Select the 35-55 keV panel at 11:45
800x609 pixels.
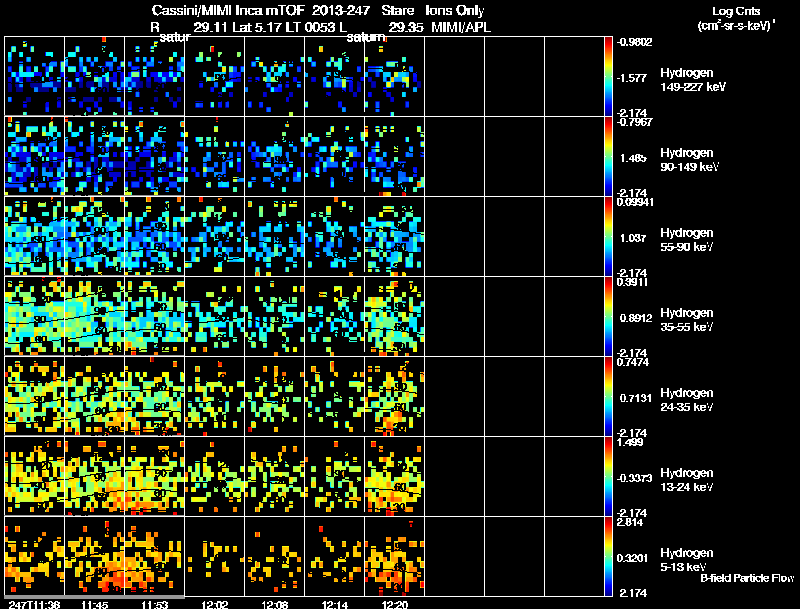coord(94,316)
